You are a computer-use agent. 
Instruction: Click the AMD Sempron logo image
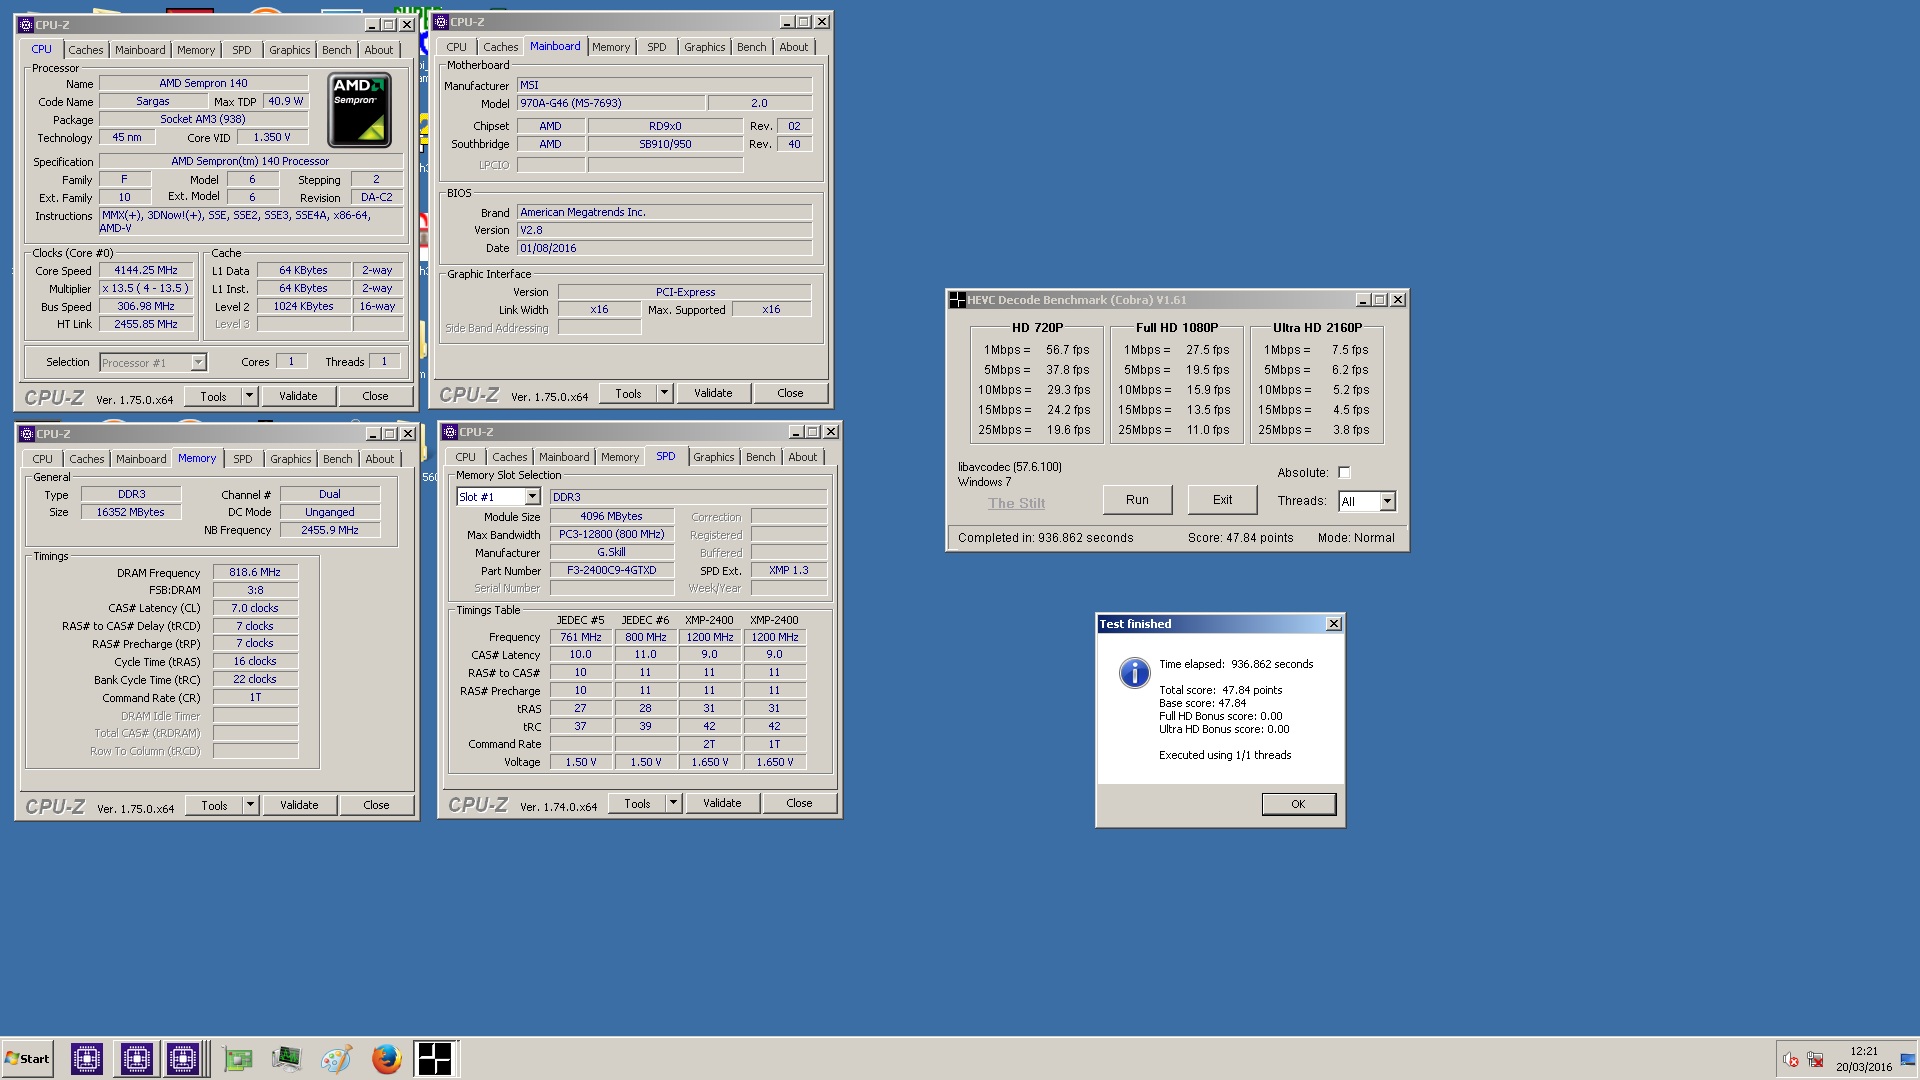coord(360,110)
